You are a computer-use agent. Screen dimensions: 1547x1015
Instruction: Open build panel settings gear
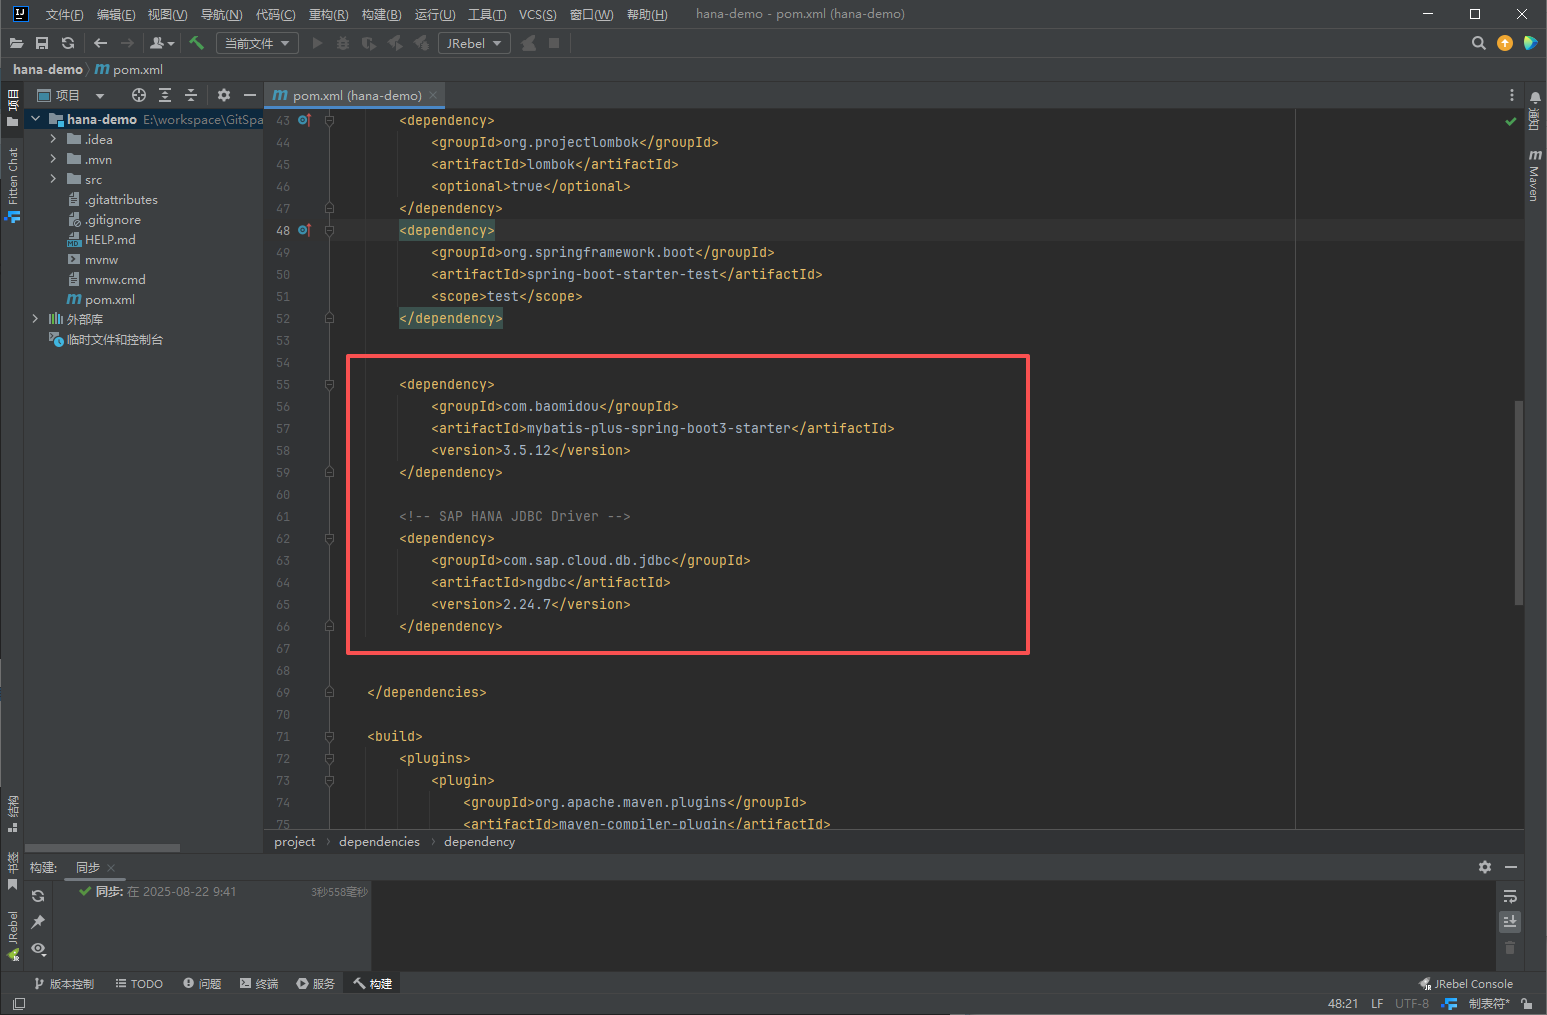[1485, 867]
